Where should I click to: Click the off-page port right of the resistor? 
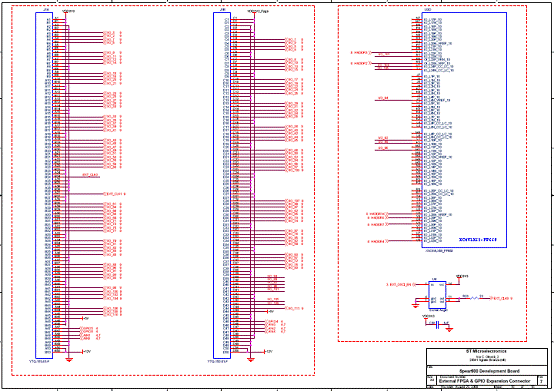(501, 298)
